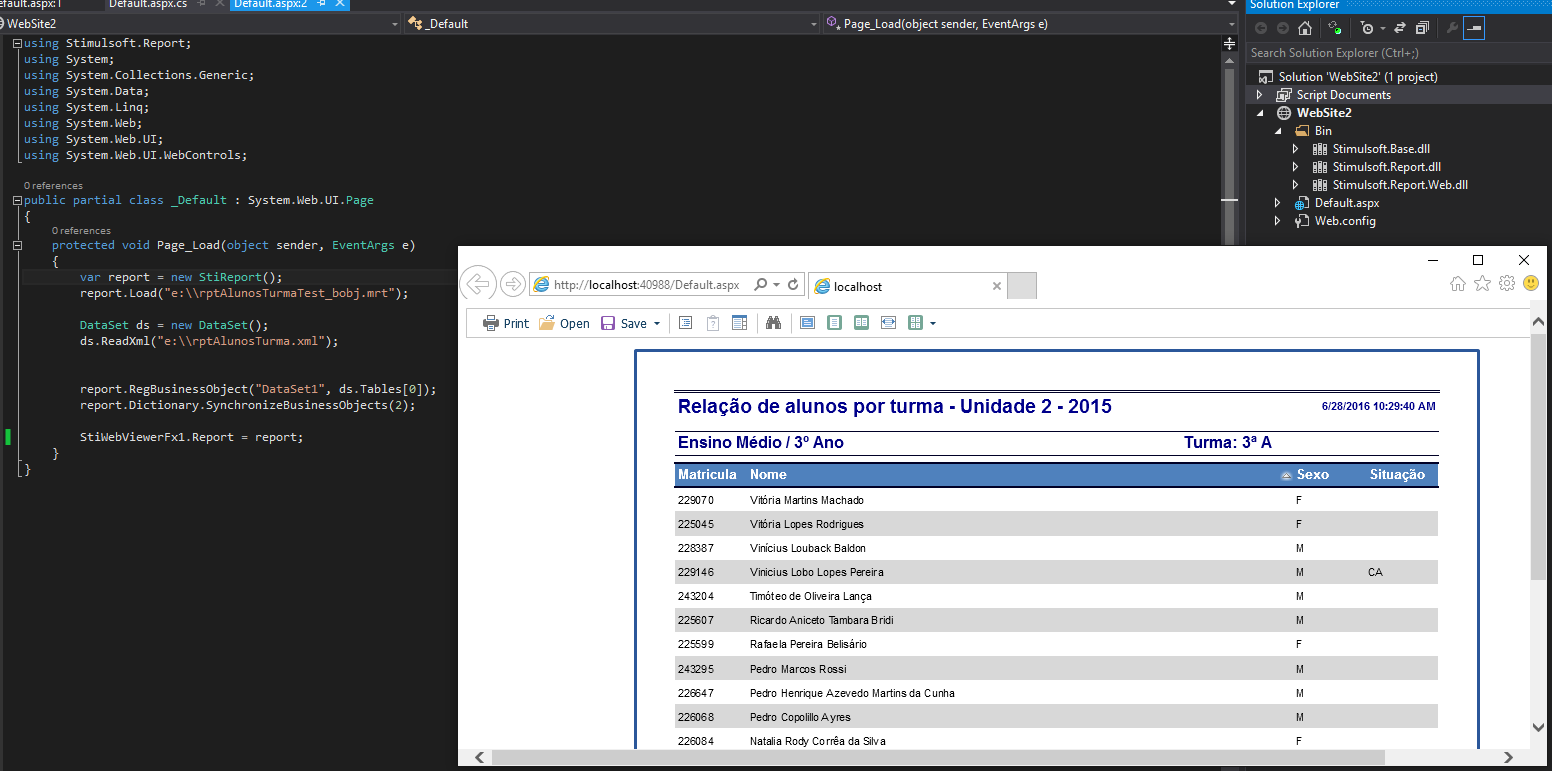
Task: Print the report from the viewer toolbar
Action: 505,323
